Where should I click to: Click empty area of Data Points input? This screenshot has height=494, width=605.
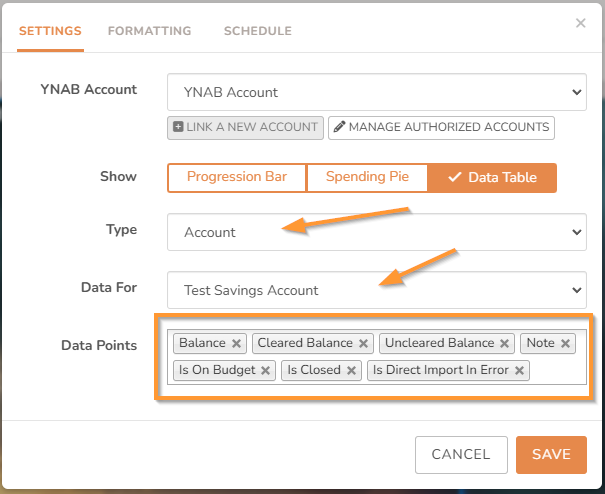click(558, 370)
